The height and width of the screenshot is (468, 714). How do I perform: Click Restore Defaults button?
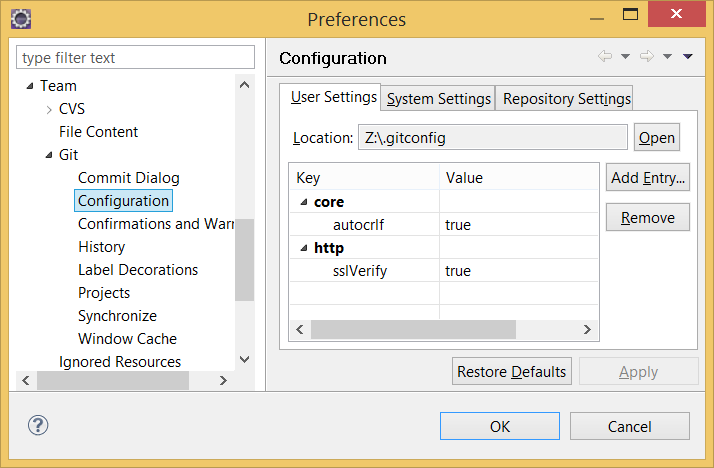[x=511, y=371]
